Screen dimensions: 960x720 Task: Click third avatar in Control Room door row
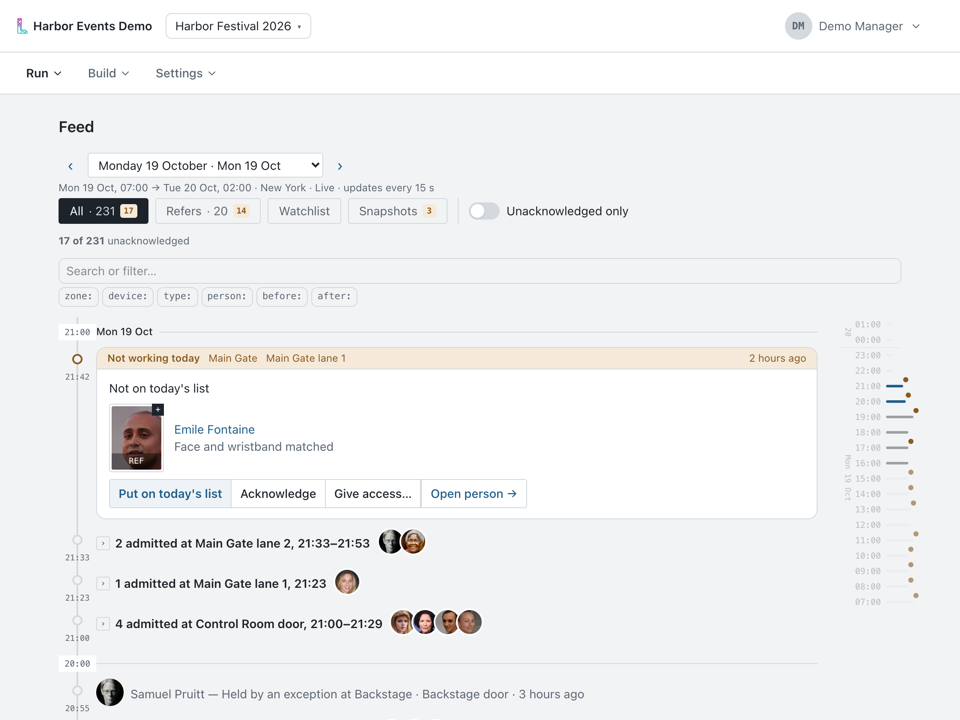click(448, 623)
